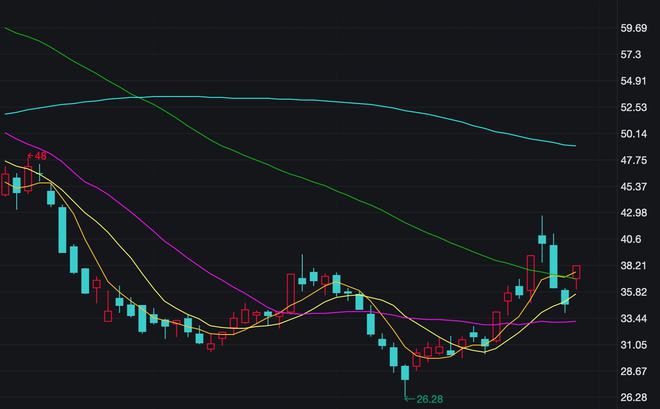Select the lowest cyan candle above 26.28 marker
The height and width of the screenshot is (409, 660).
point(405,372)
